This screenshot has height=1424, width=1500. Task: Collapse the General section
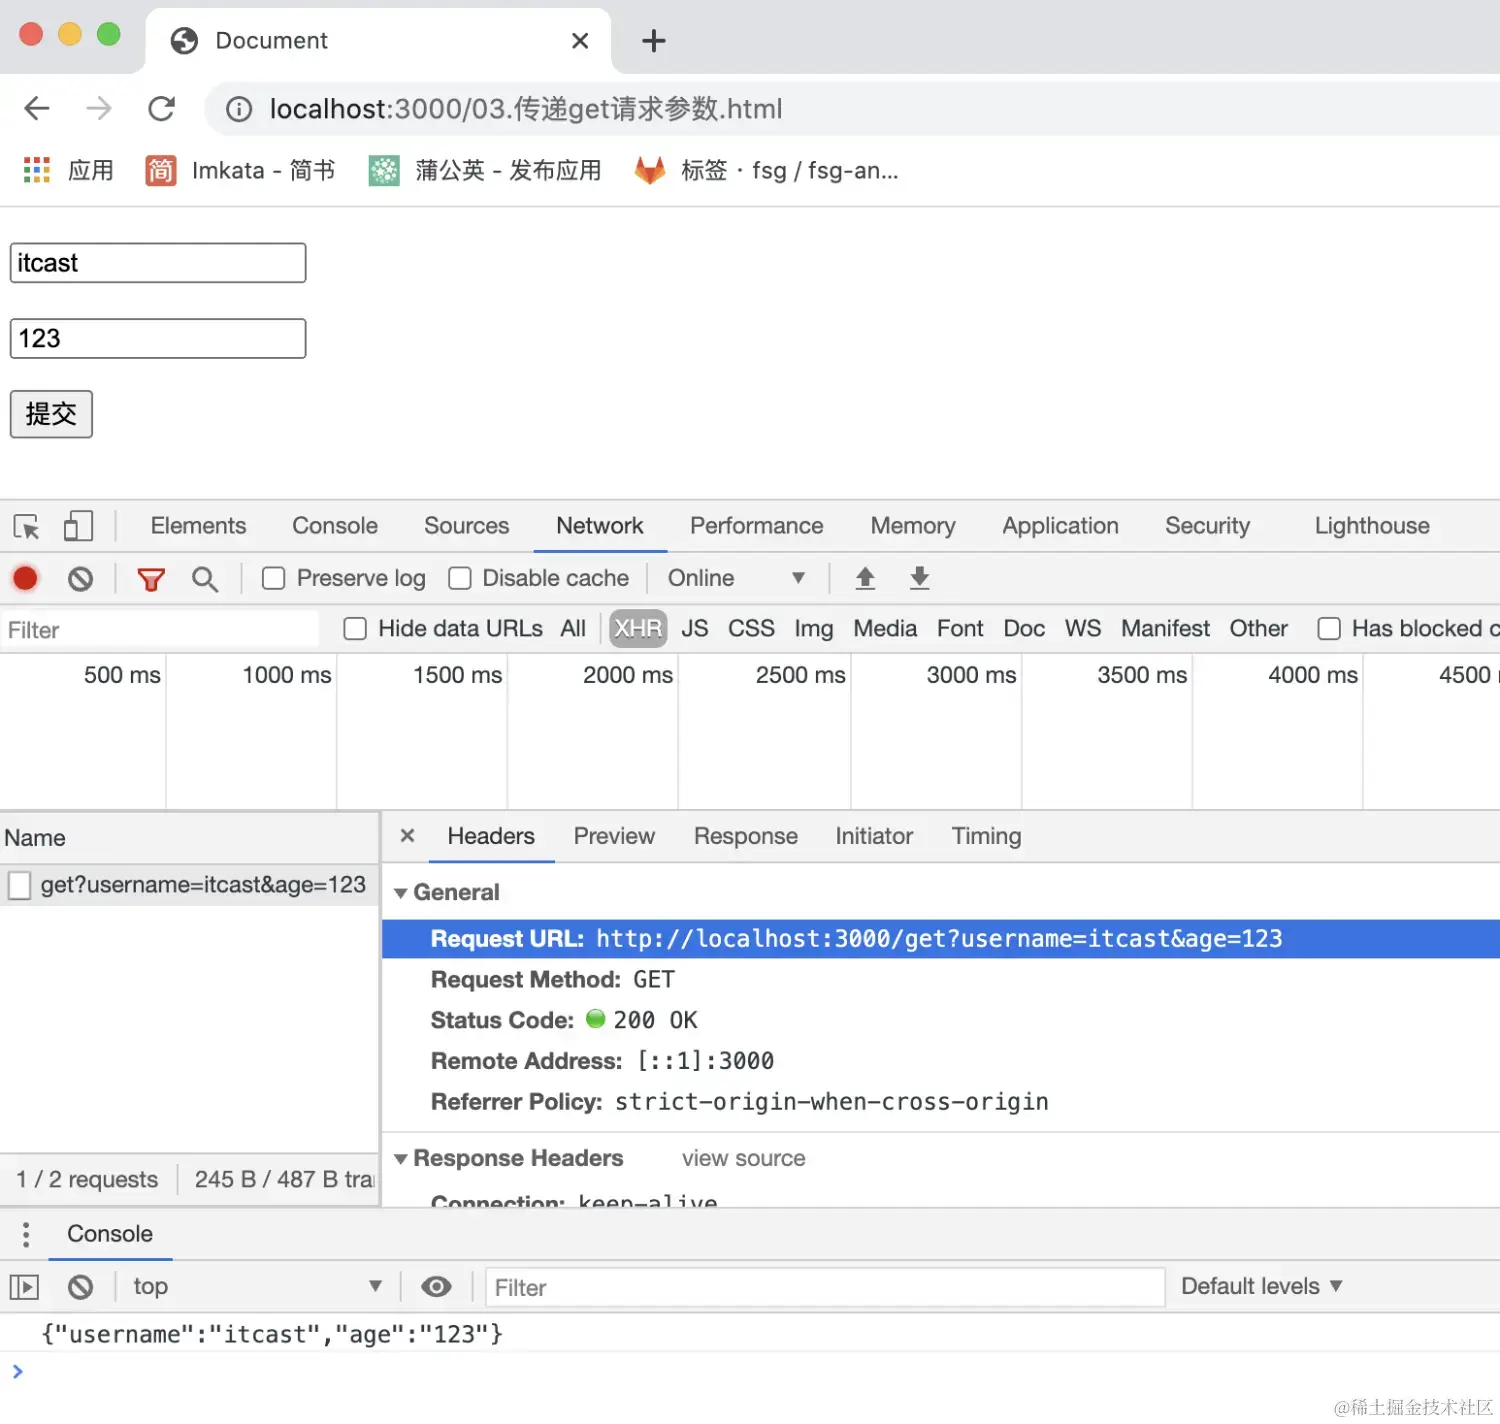(400, 893)
